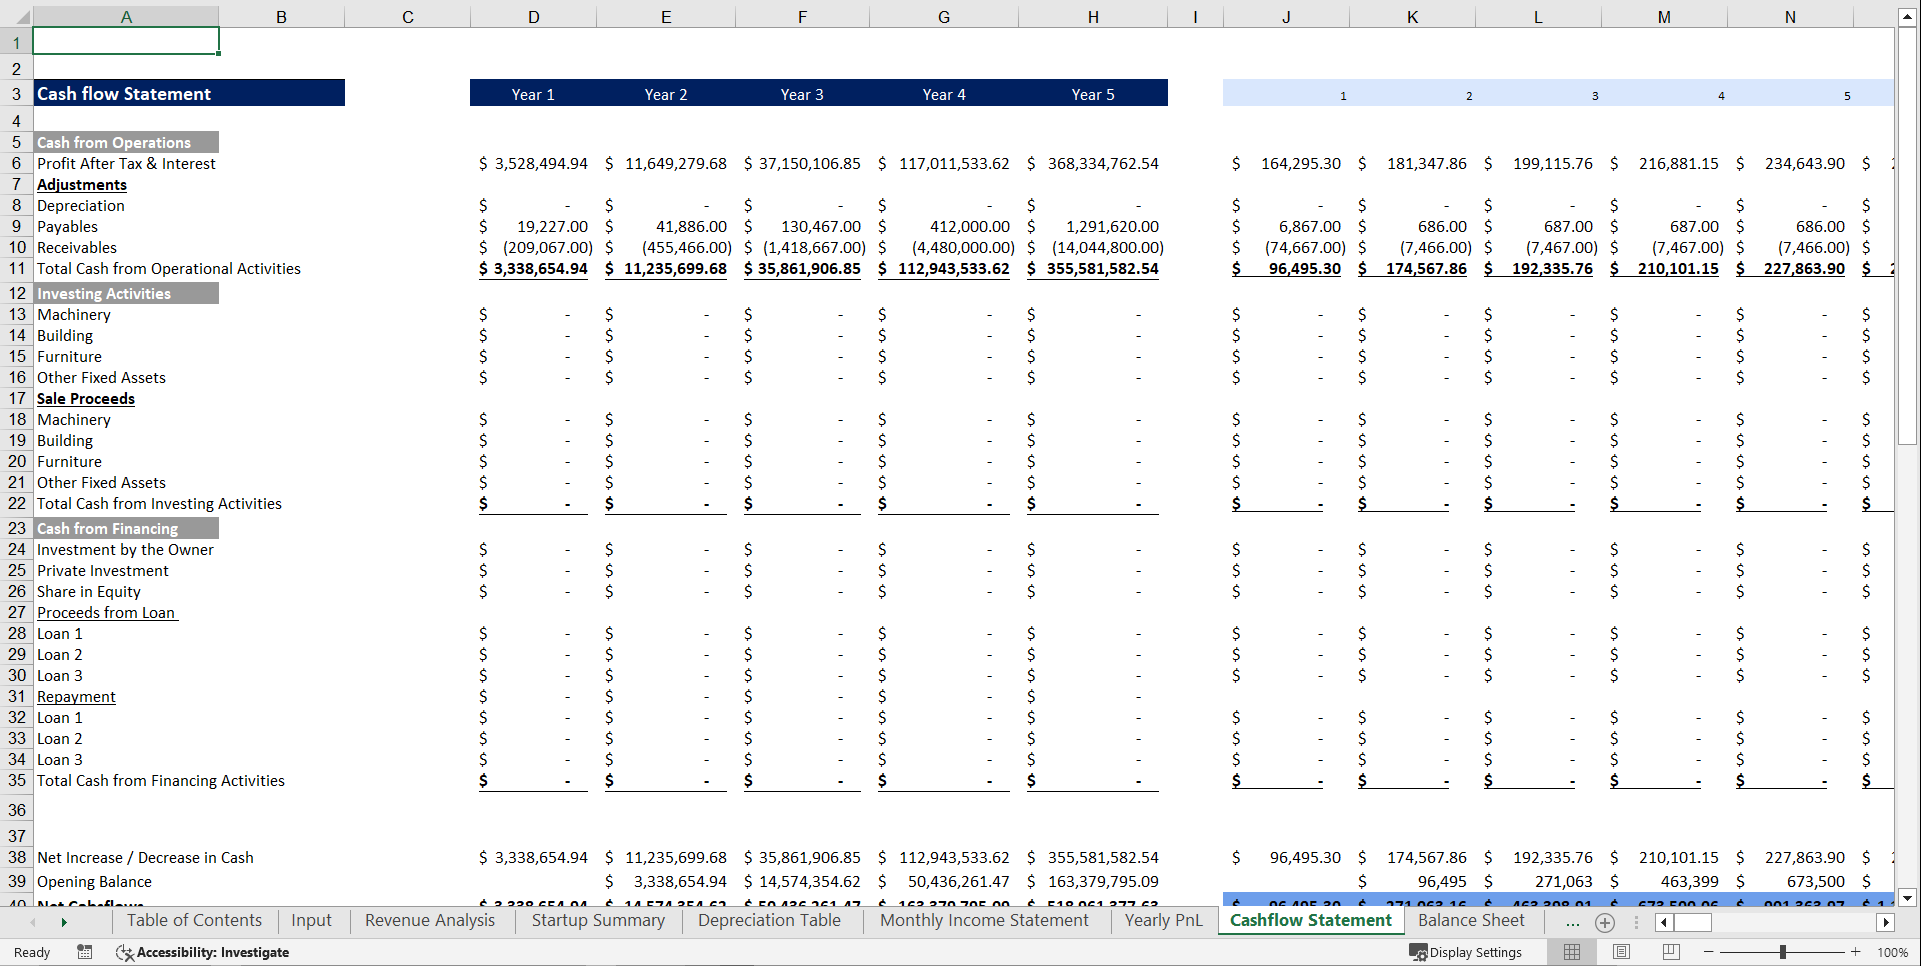Select Profit After Tax & Interest label

pos(126,163)
